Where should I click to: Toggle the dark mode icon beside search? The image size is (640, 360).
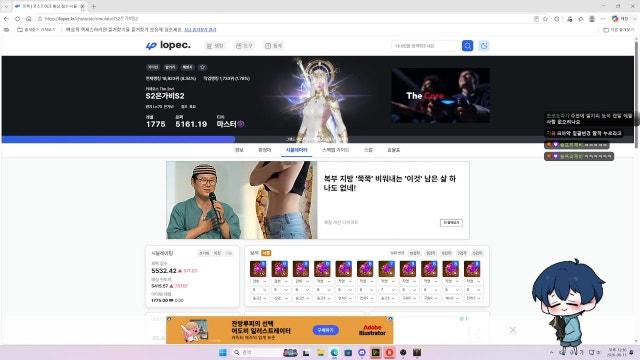pos(484,46)
